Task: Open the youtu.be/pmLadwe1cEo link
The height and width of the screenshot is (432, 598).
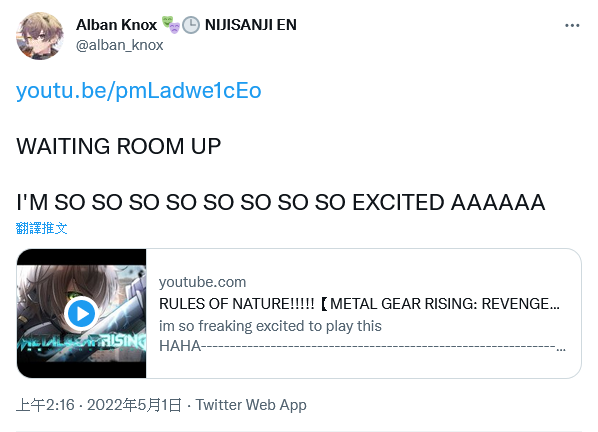Action: 138,91
